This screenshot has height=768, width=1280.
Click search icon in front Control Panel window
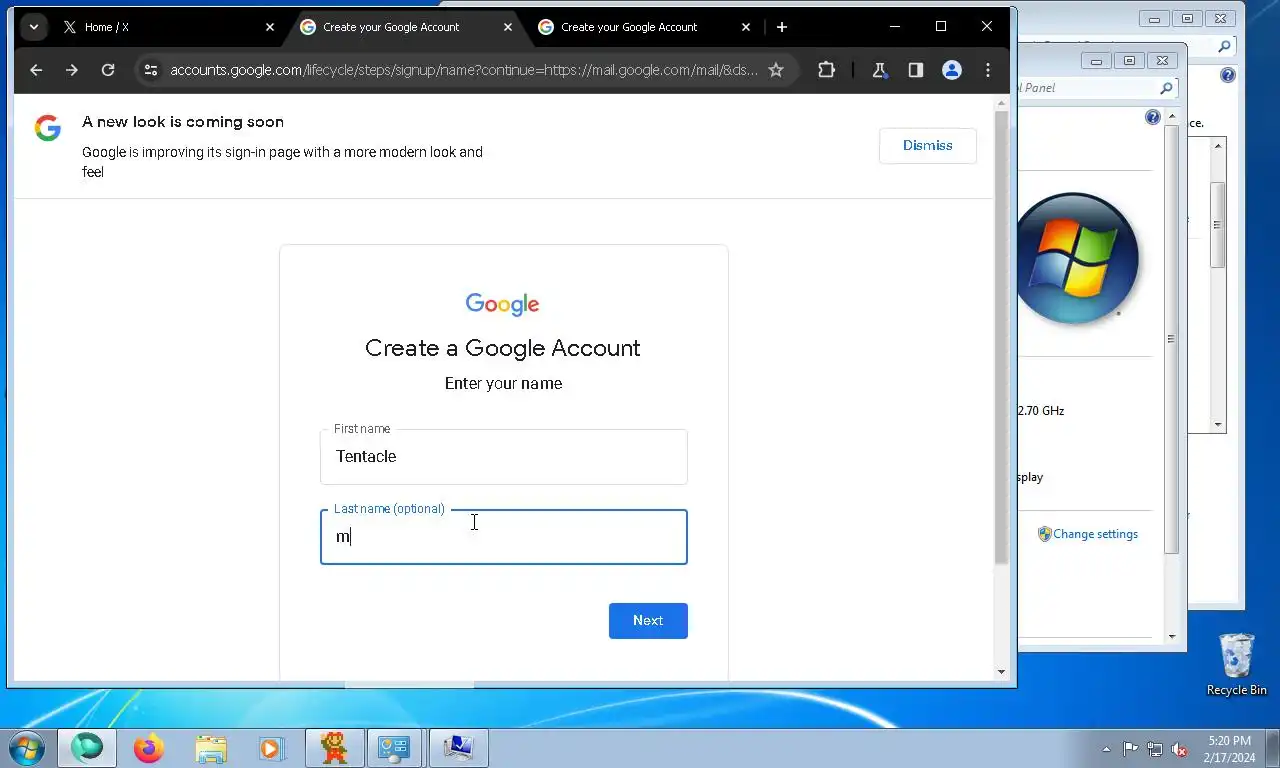[1166, 88]
